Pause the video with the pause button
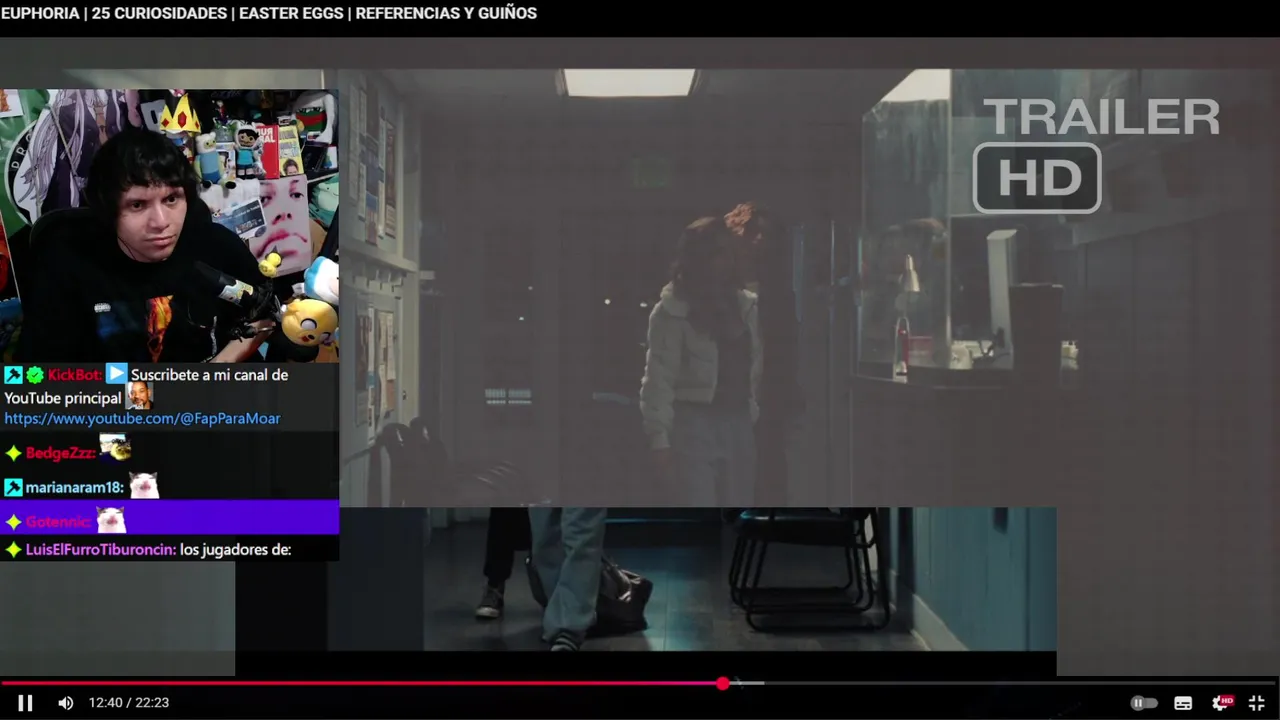 point(25,703)
